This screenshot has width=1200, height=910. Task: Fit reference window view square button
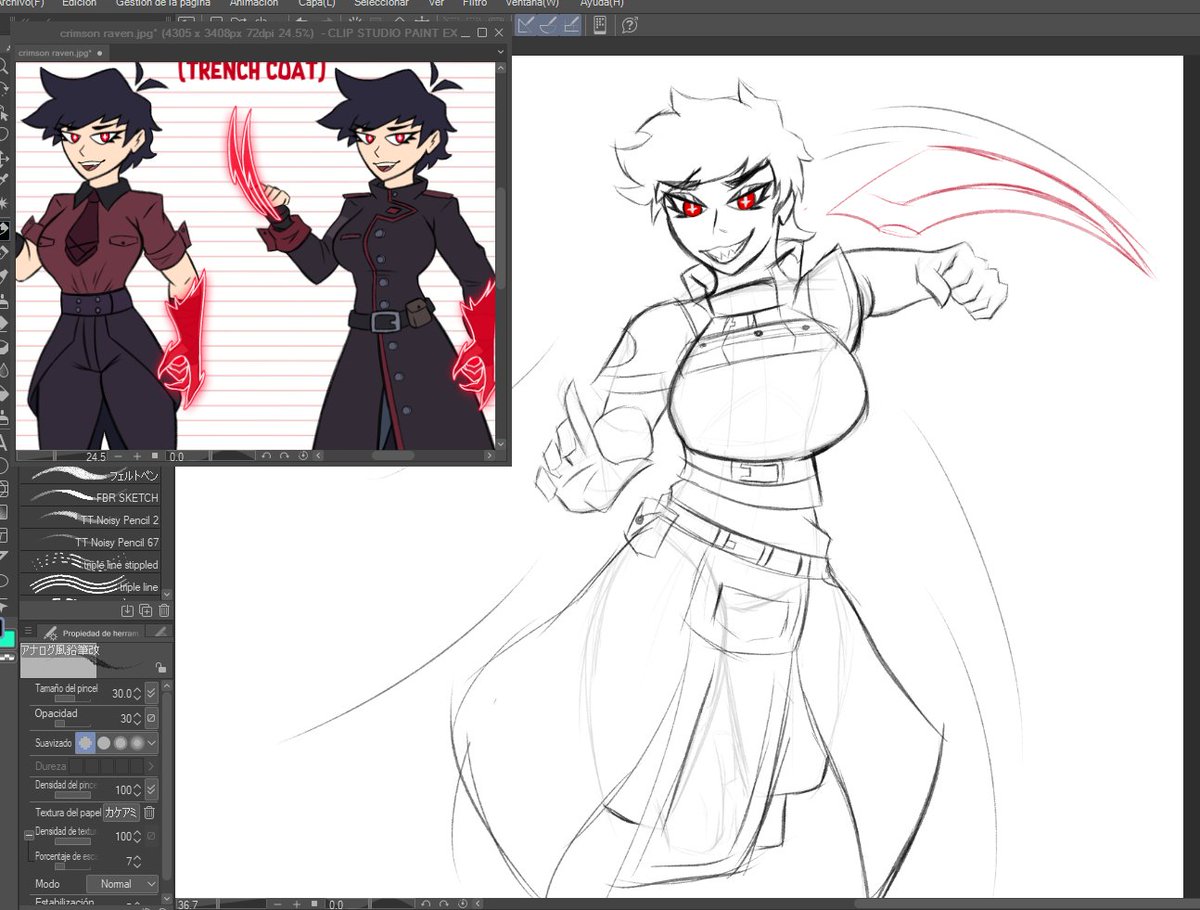coord(153,456)
